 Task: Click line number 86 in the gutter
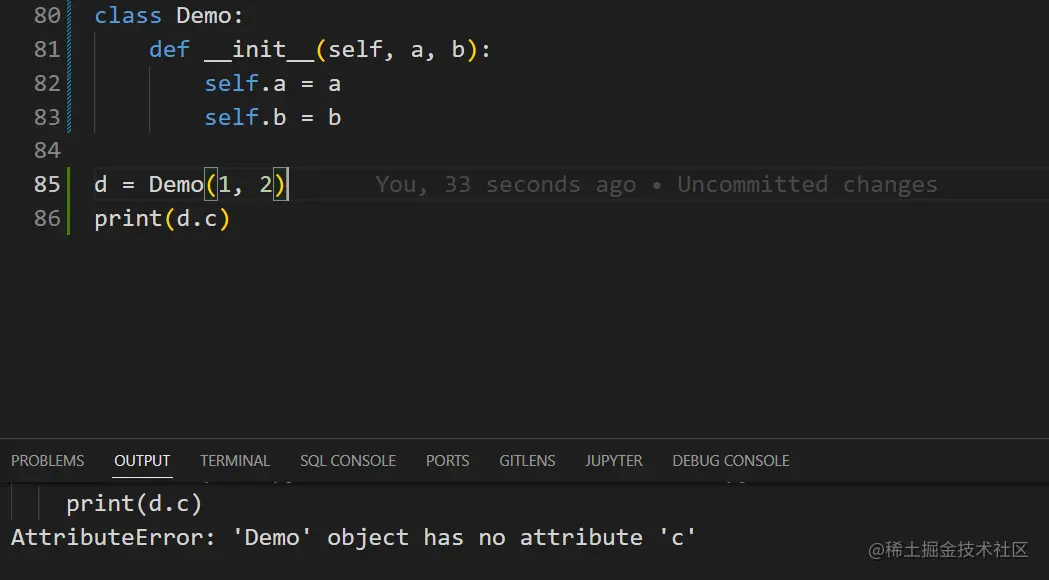pyautogui.click(x=46, y=218)
